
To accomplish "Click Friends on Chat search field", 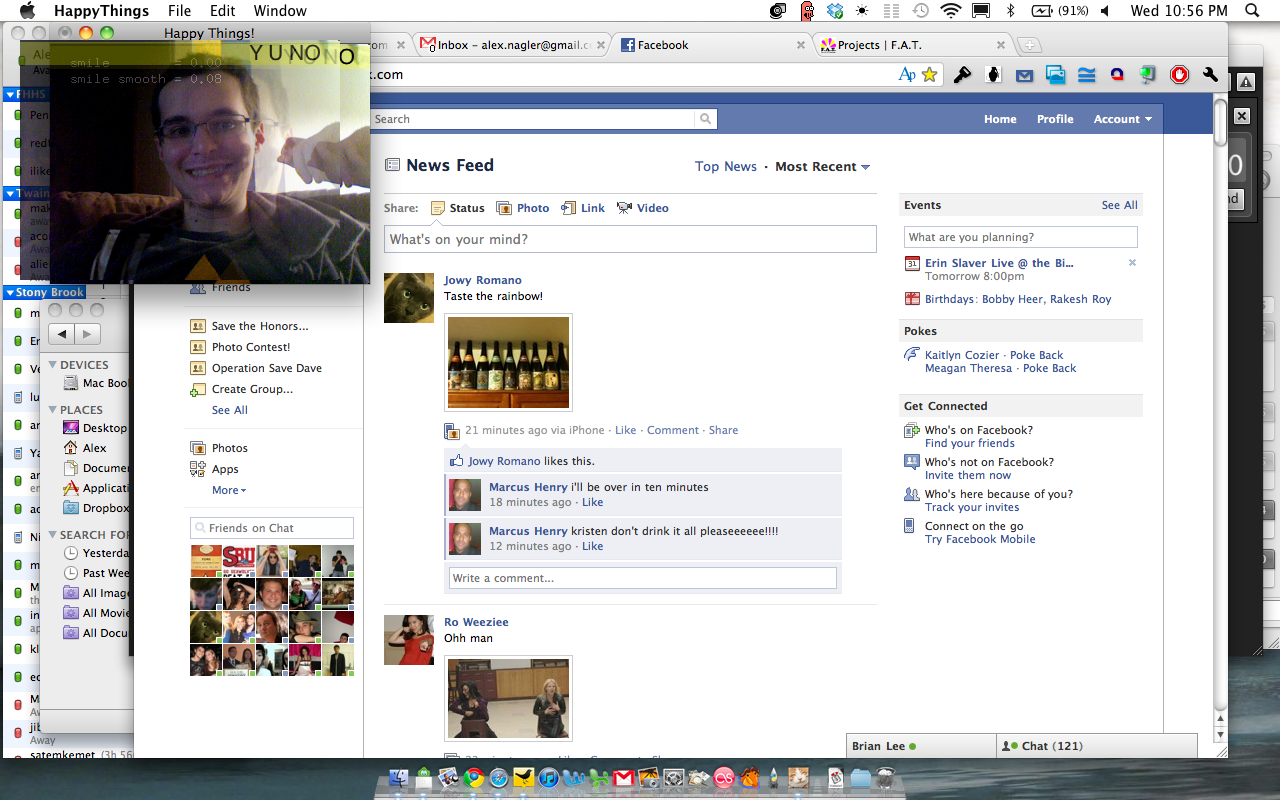I will click(x=272, y=528).
